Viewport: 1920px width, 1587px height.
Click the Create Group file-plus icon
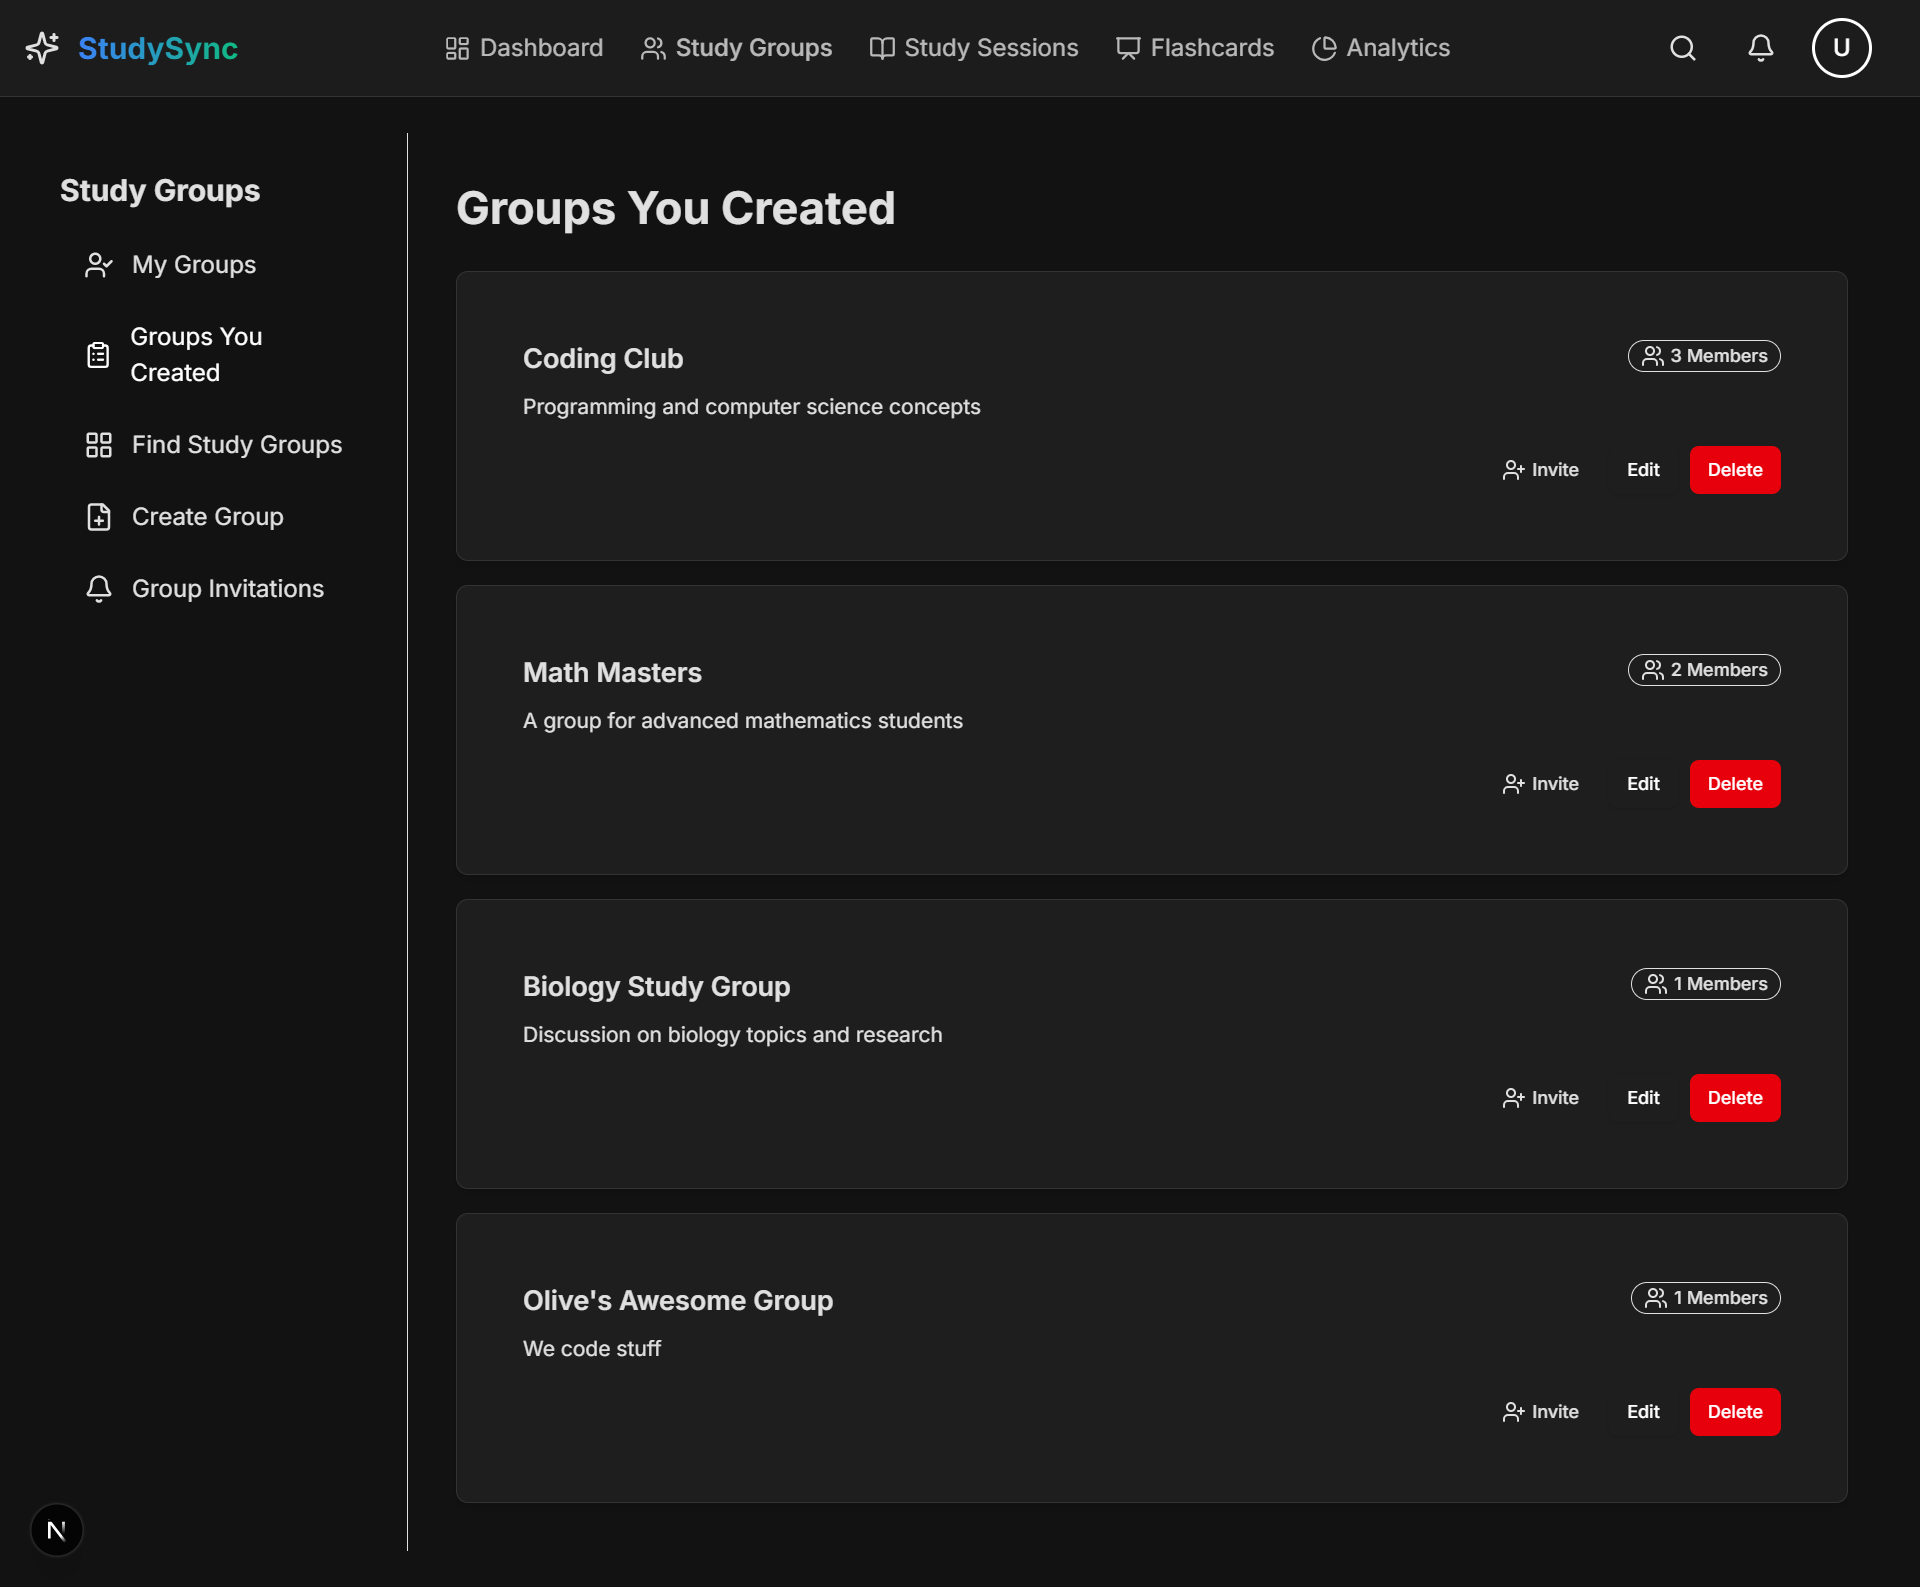(x=98, y=517)
